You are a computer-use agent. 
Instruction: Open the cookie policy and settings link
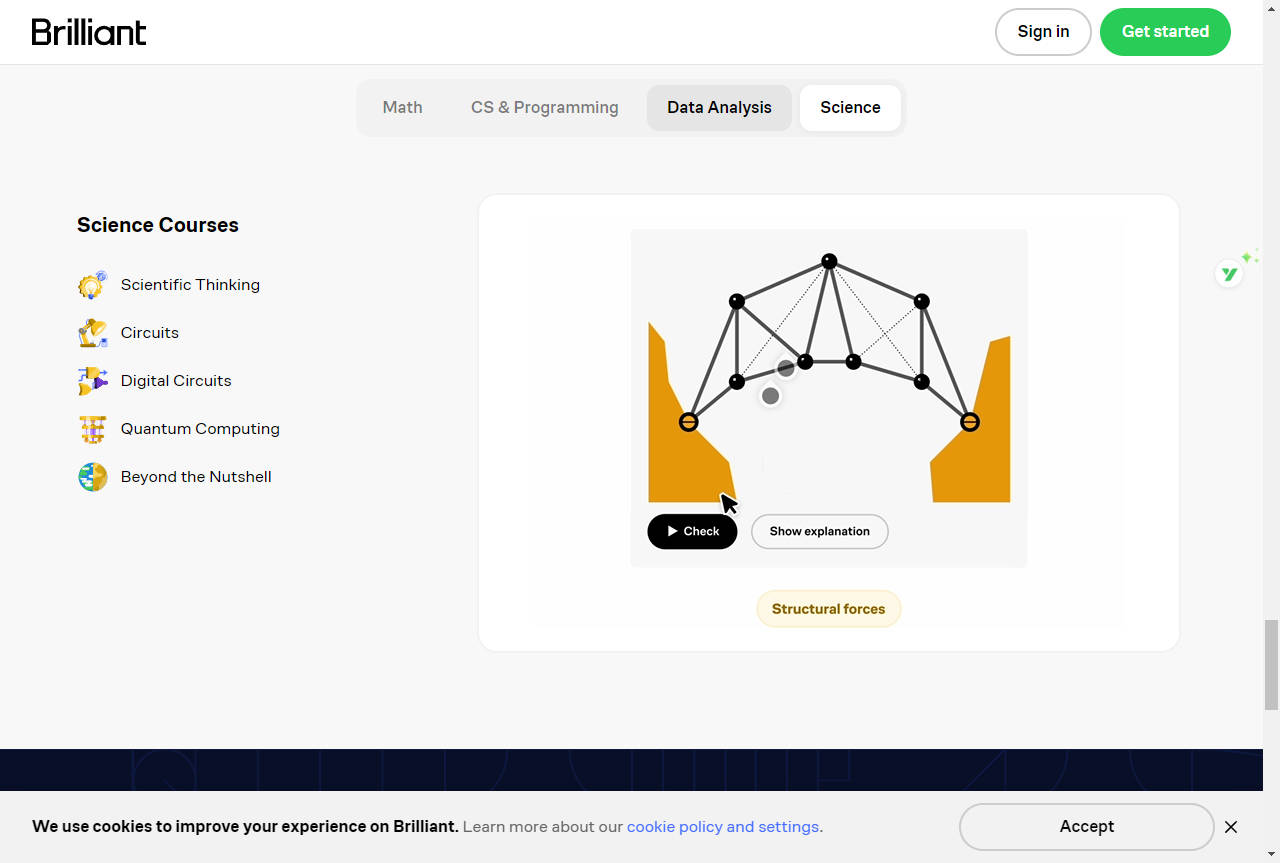tap(723, 827)
